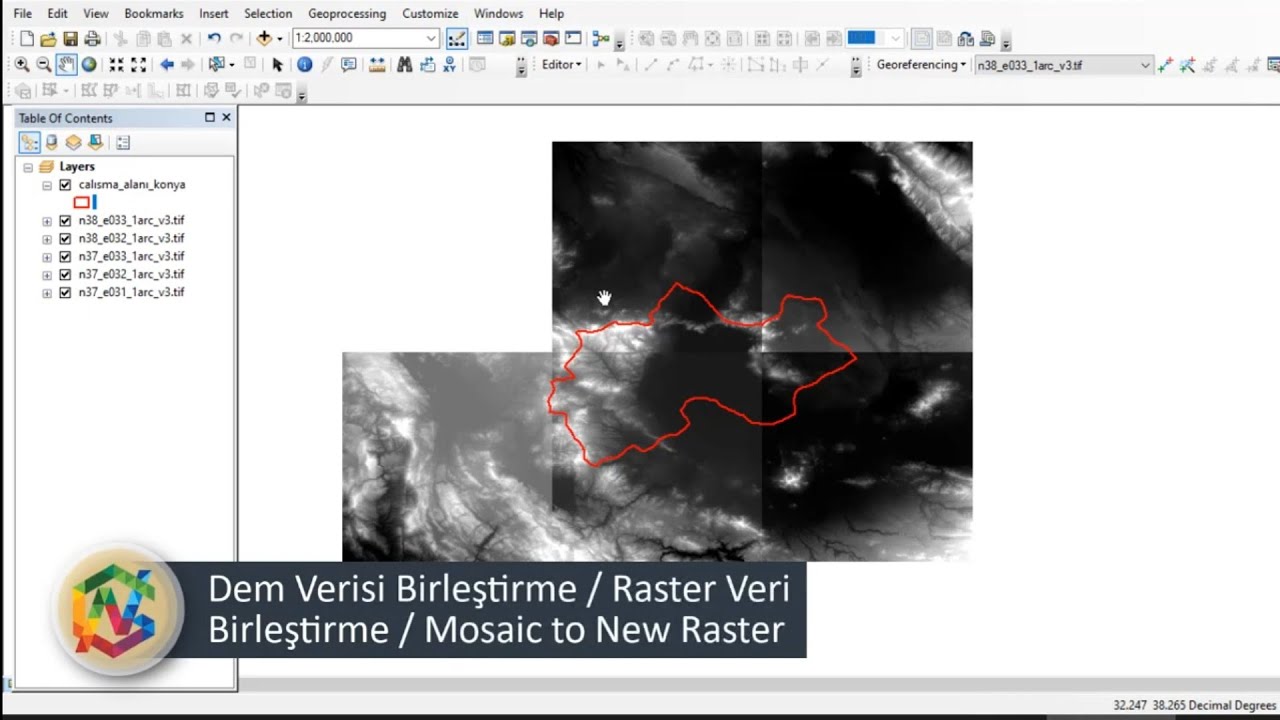Open the Georeferencing dropdown menu
1280x720 pixels.
click(x=921, y=65)
